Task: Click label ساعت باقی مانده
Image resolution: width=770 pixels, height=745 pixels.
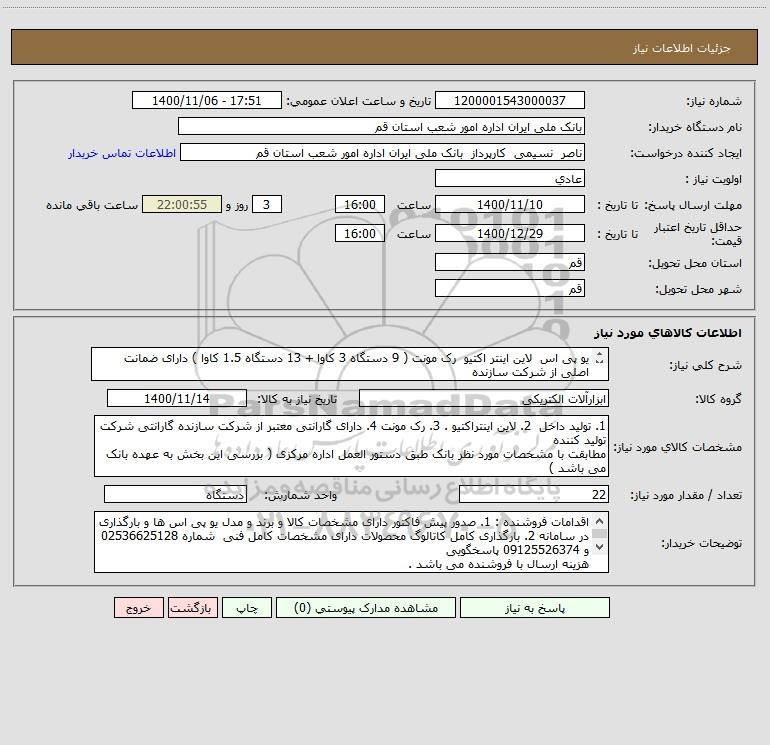Action: click(x=92, y=205)
